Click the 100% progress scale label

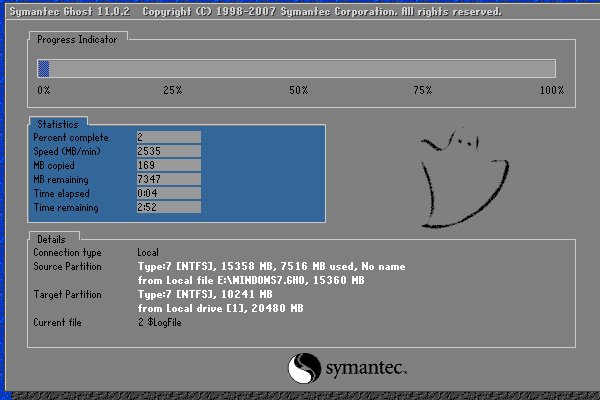(x=552, y=90)
